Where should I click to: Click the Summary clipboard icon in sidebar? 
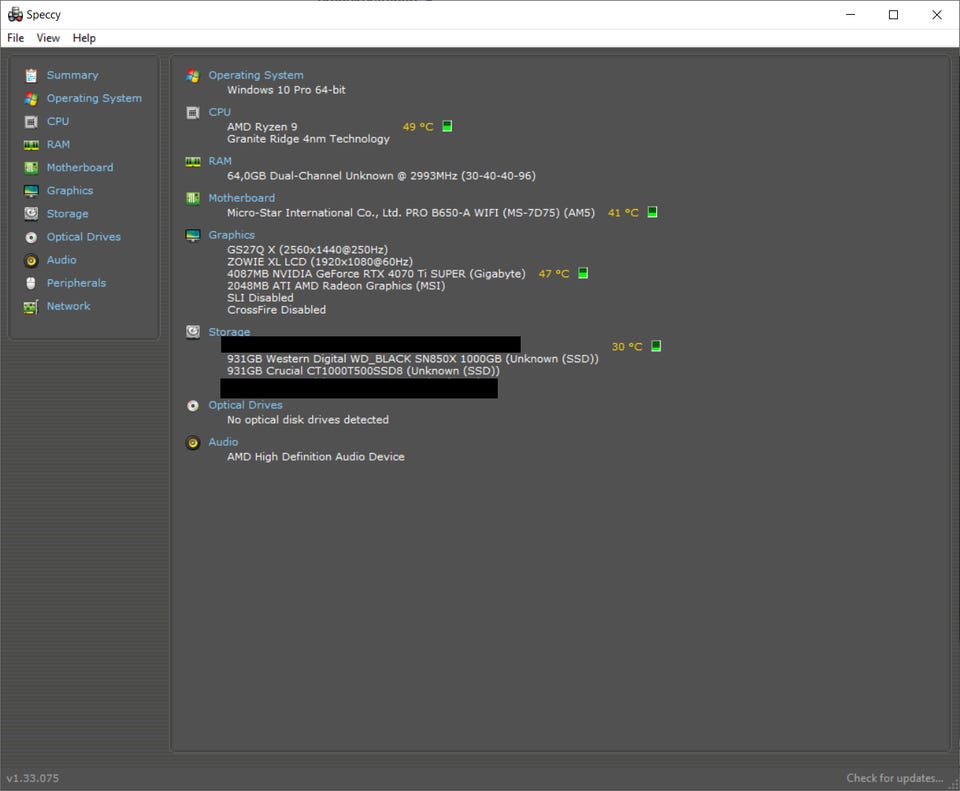[x=31, y=75]
